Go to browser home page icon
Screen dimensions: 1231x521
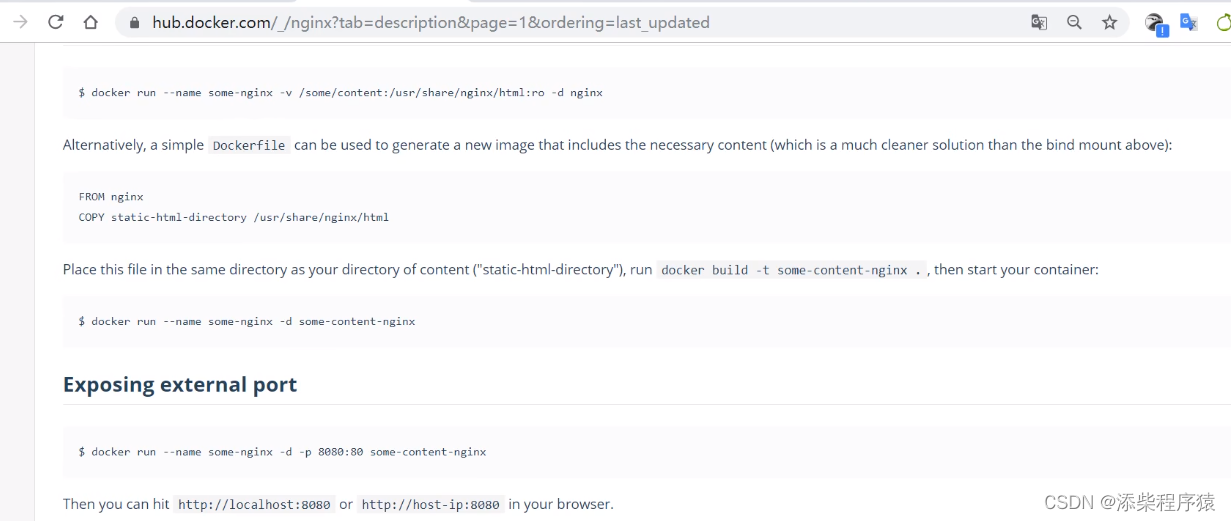point(91,22)
